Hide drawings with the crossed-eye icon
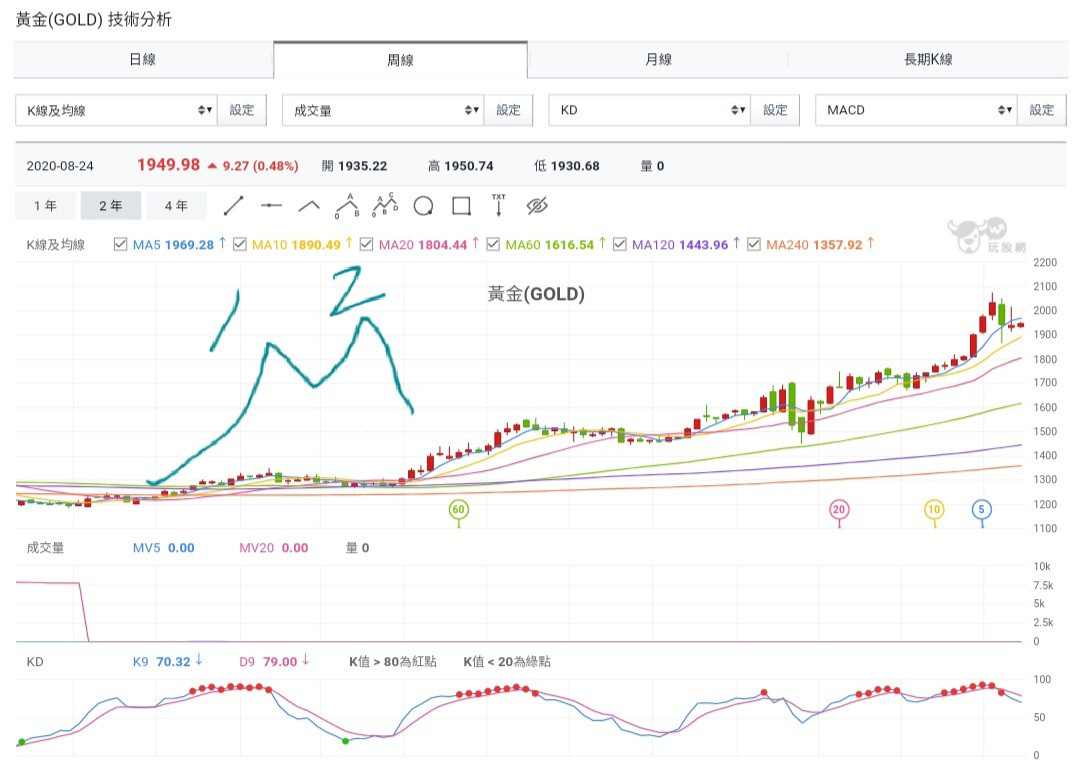The image size is (1080, 766). tap(537, 206)
